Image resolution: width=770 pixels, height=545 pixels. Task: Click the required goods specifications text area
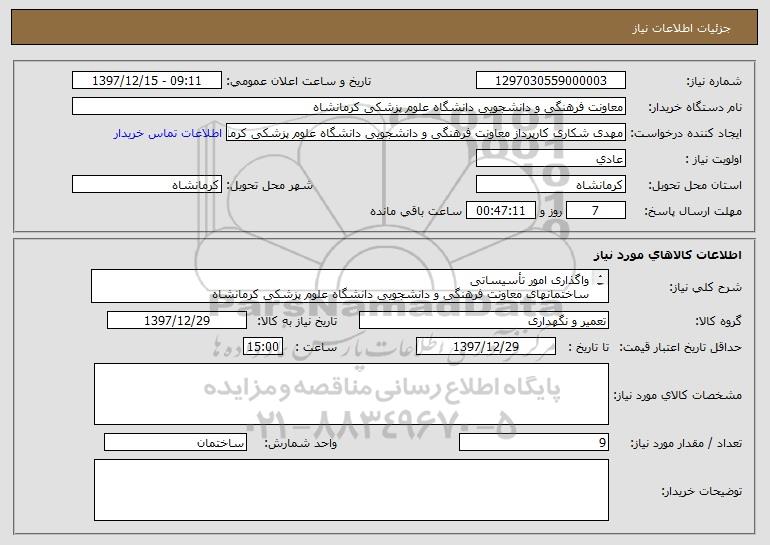pos(351,394)
